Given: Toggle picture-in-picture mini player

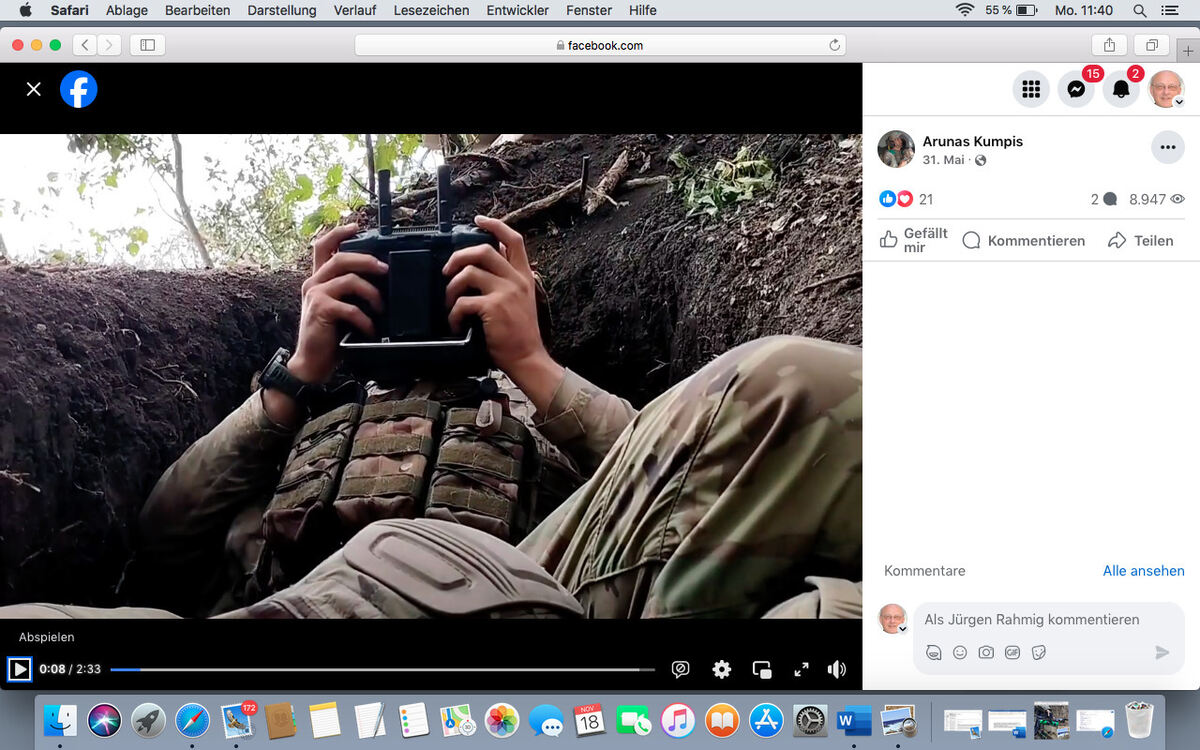Looking at the screenshot, I should tap(762, 669).
